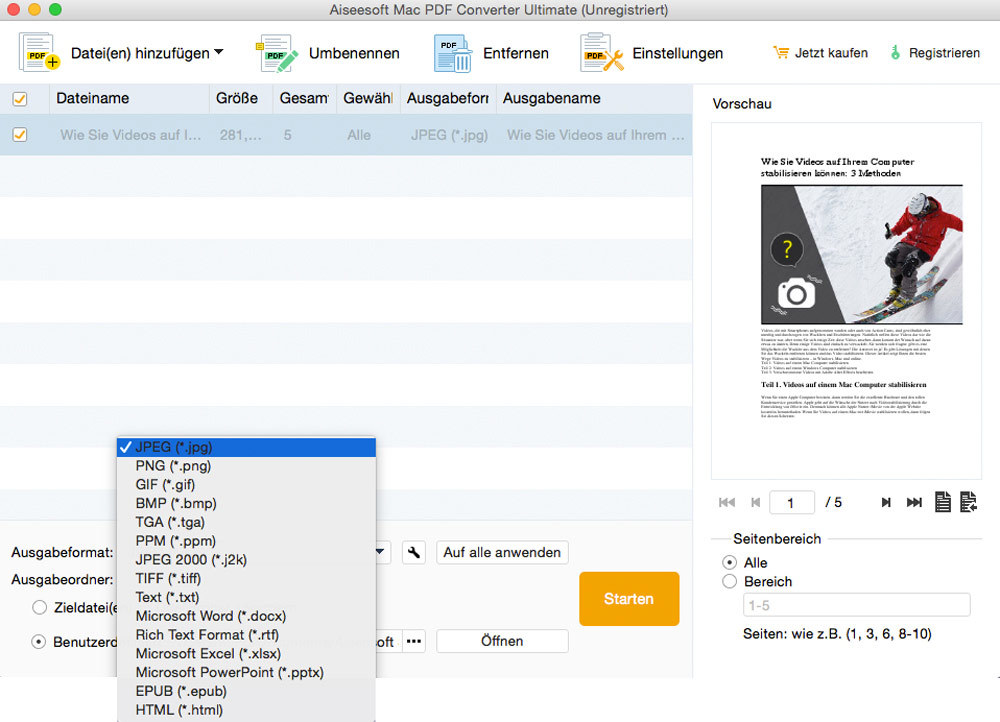1000x722 pixels.
Task: Click the Entfernen toolbar label
Action: coord(515,54)
